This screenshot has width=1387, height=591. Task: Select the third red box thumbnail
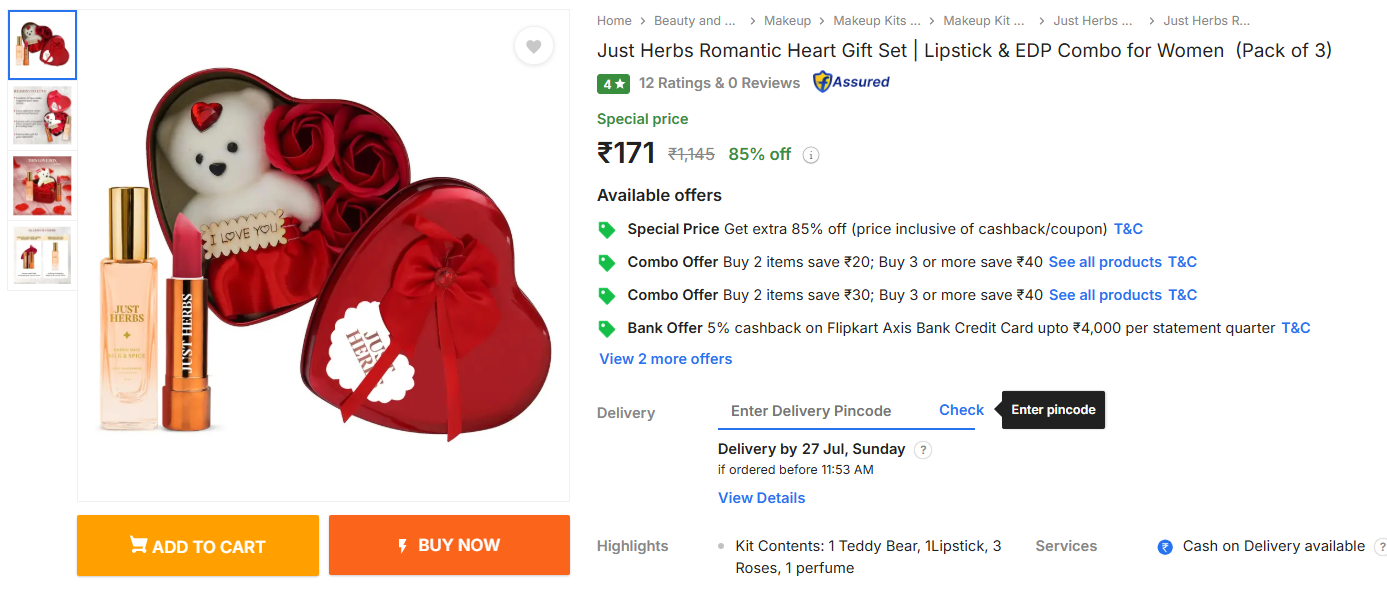tap(42, 186)
